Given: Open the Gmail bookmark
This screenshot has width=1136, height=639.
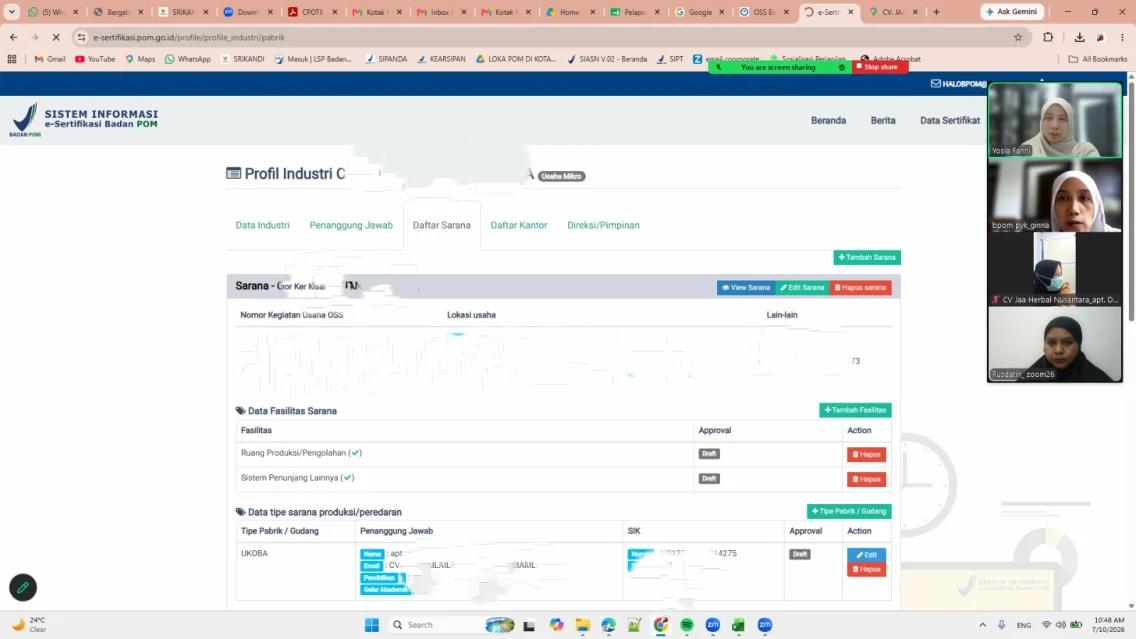Looking at the screenshot, I should [x=50, y=59].
